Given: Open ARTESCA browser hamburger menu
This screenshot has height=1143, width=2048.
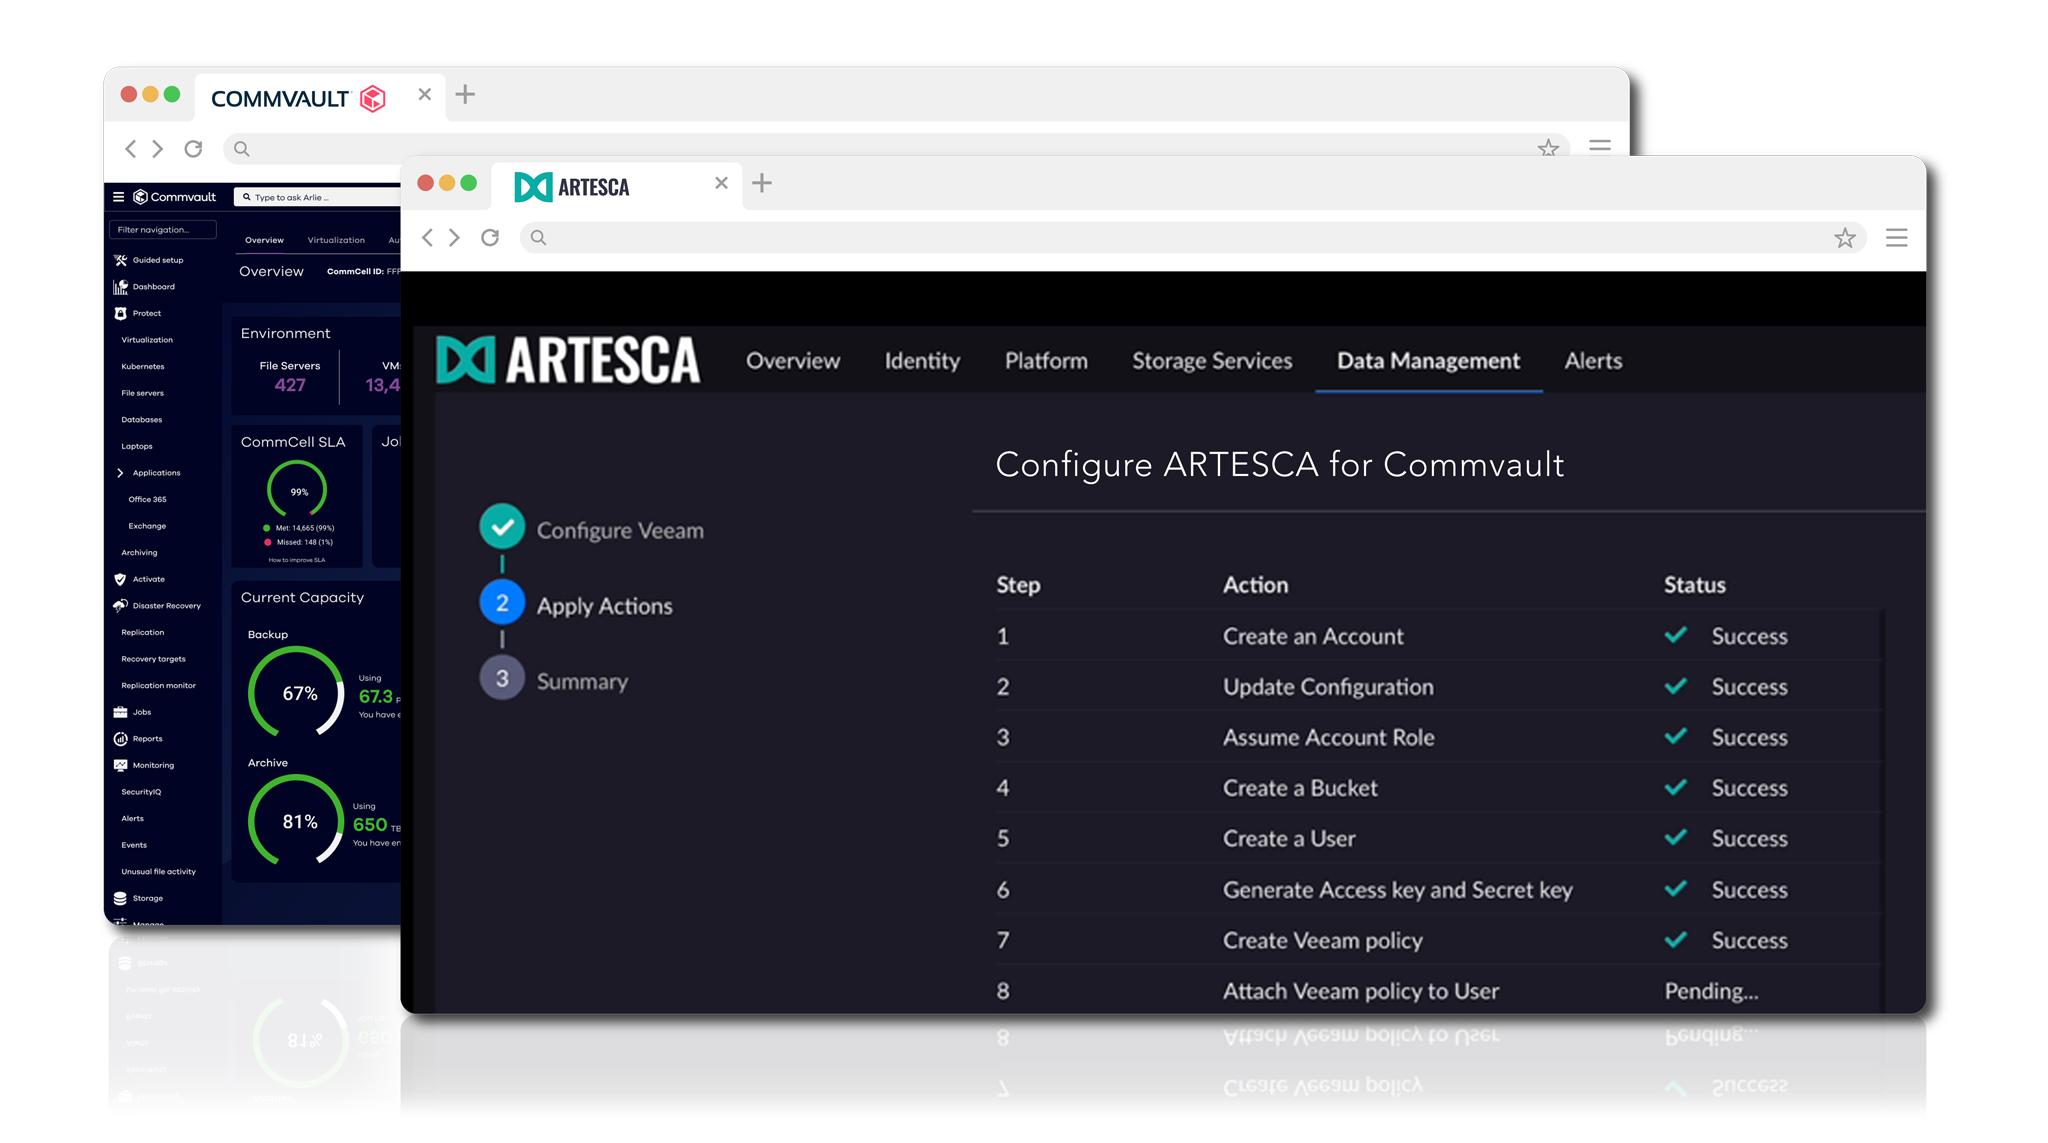Looking at the screenshot, I should (x=1896, y=238).
